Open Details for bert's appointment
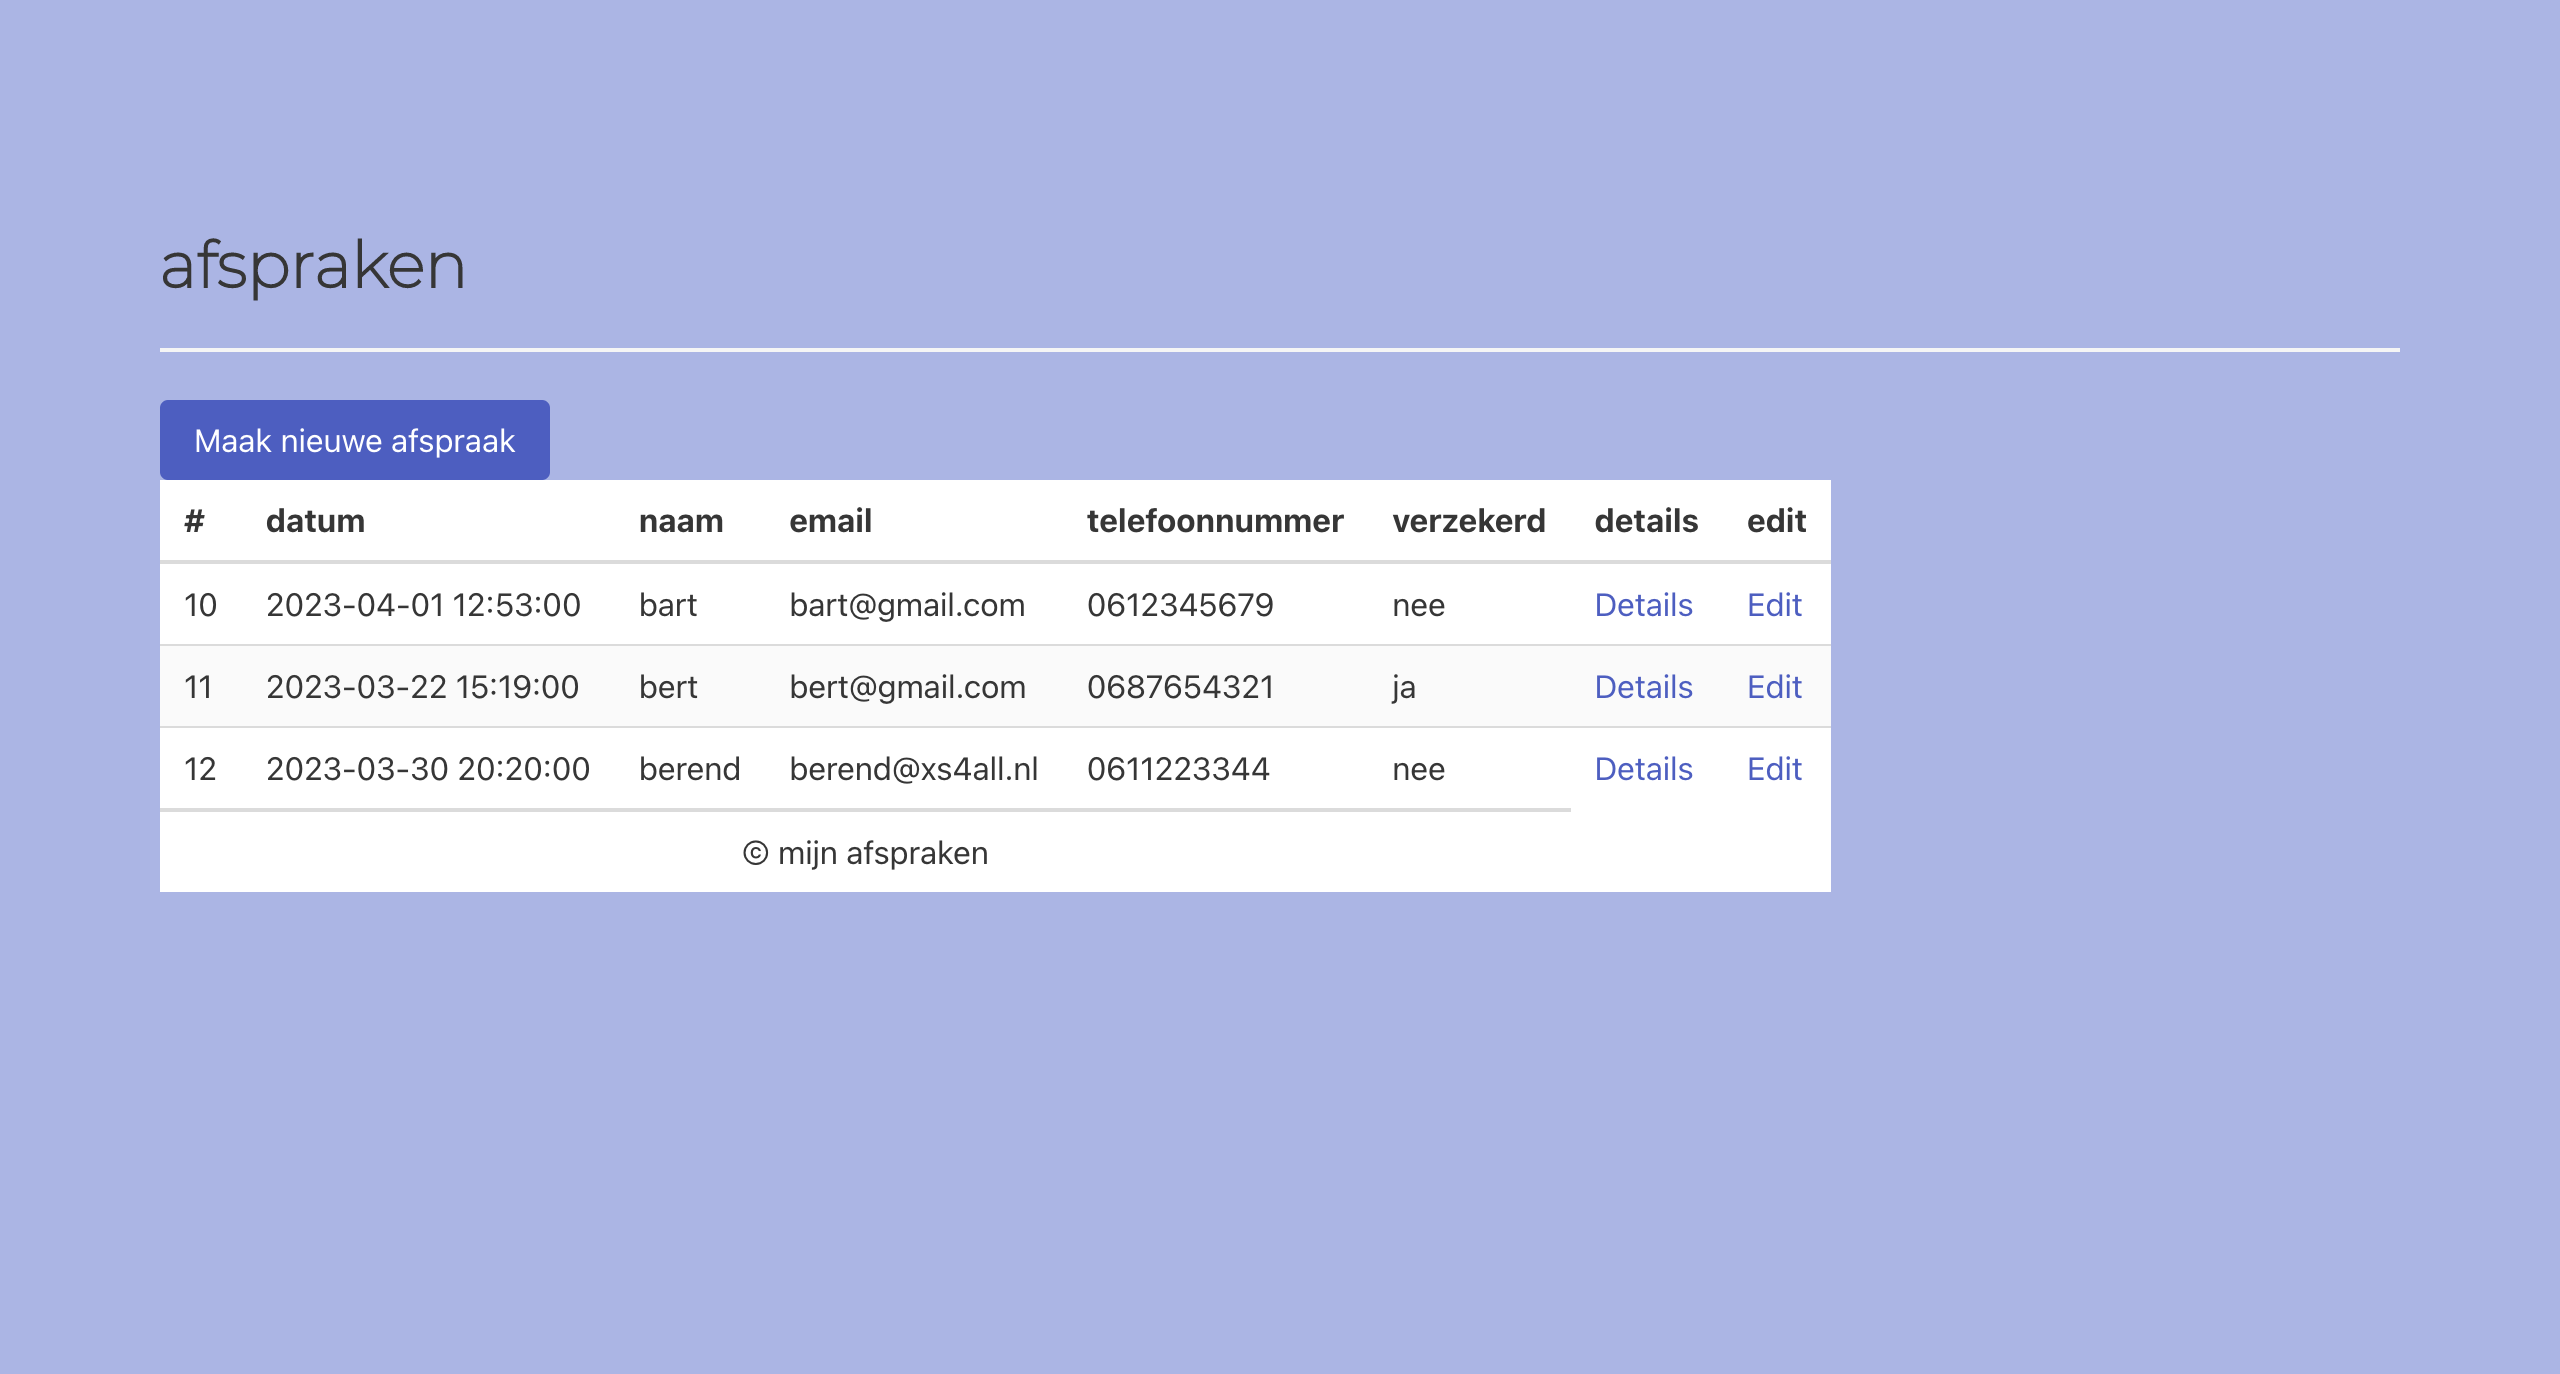Screen dimensions: 2560x1374 pyautogui.click(x=1643, y=687)
